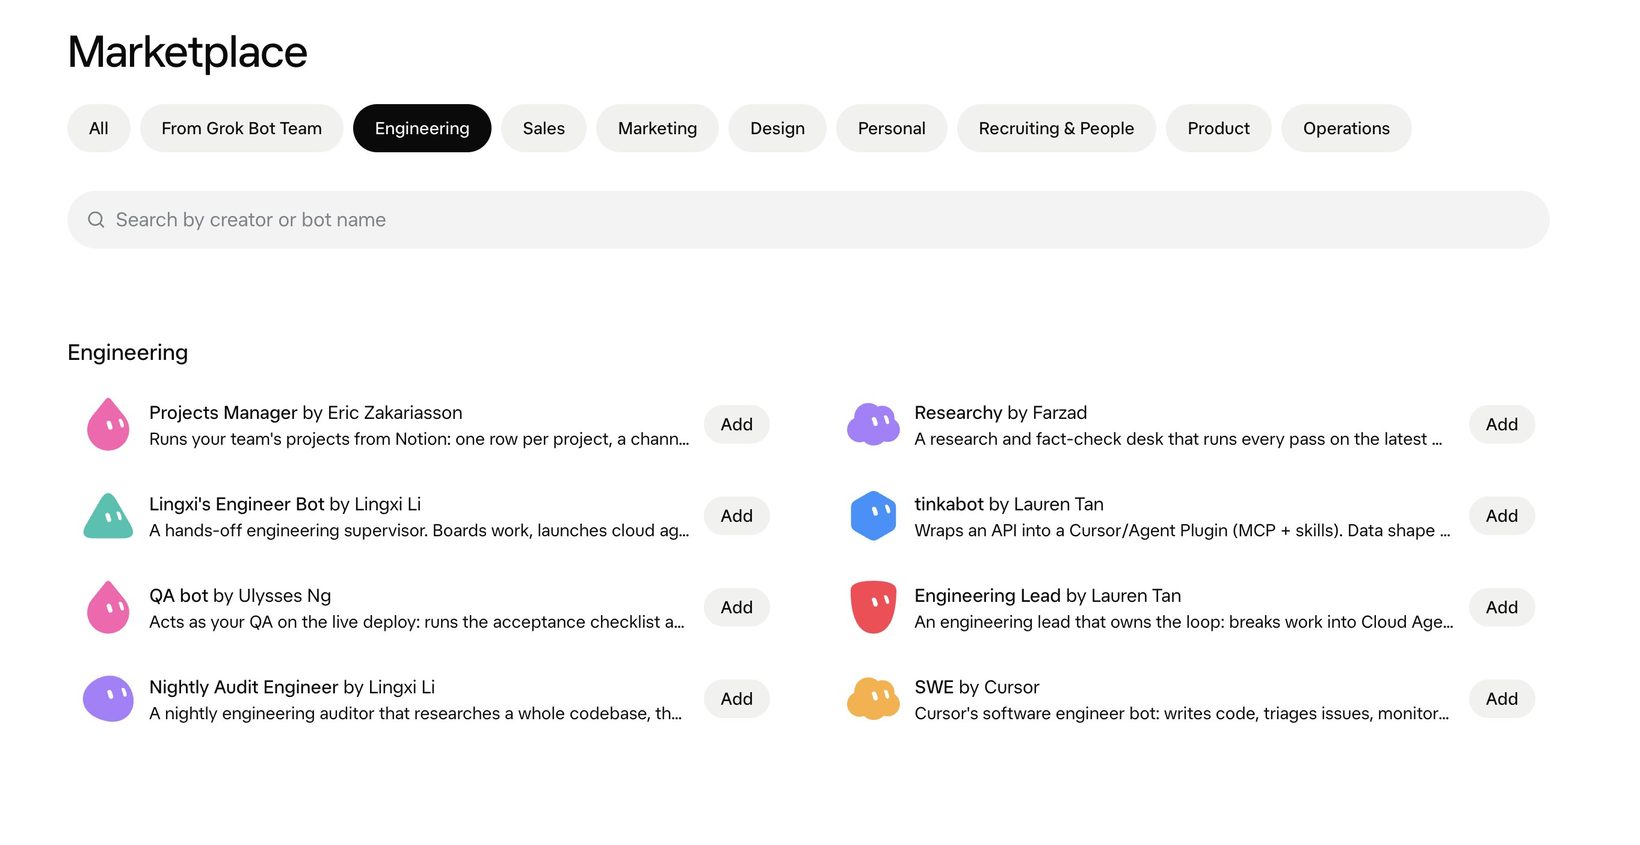This screenshot has width=1640, height=845.
Task: Click the pink Projects Manager bot avatar
Action: point(108,424)
